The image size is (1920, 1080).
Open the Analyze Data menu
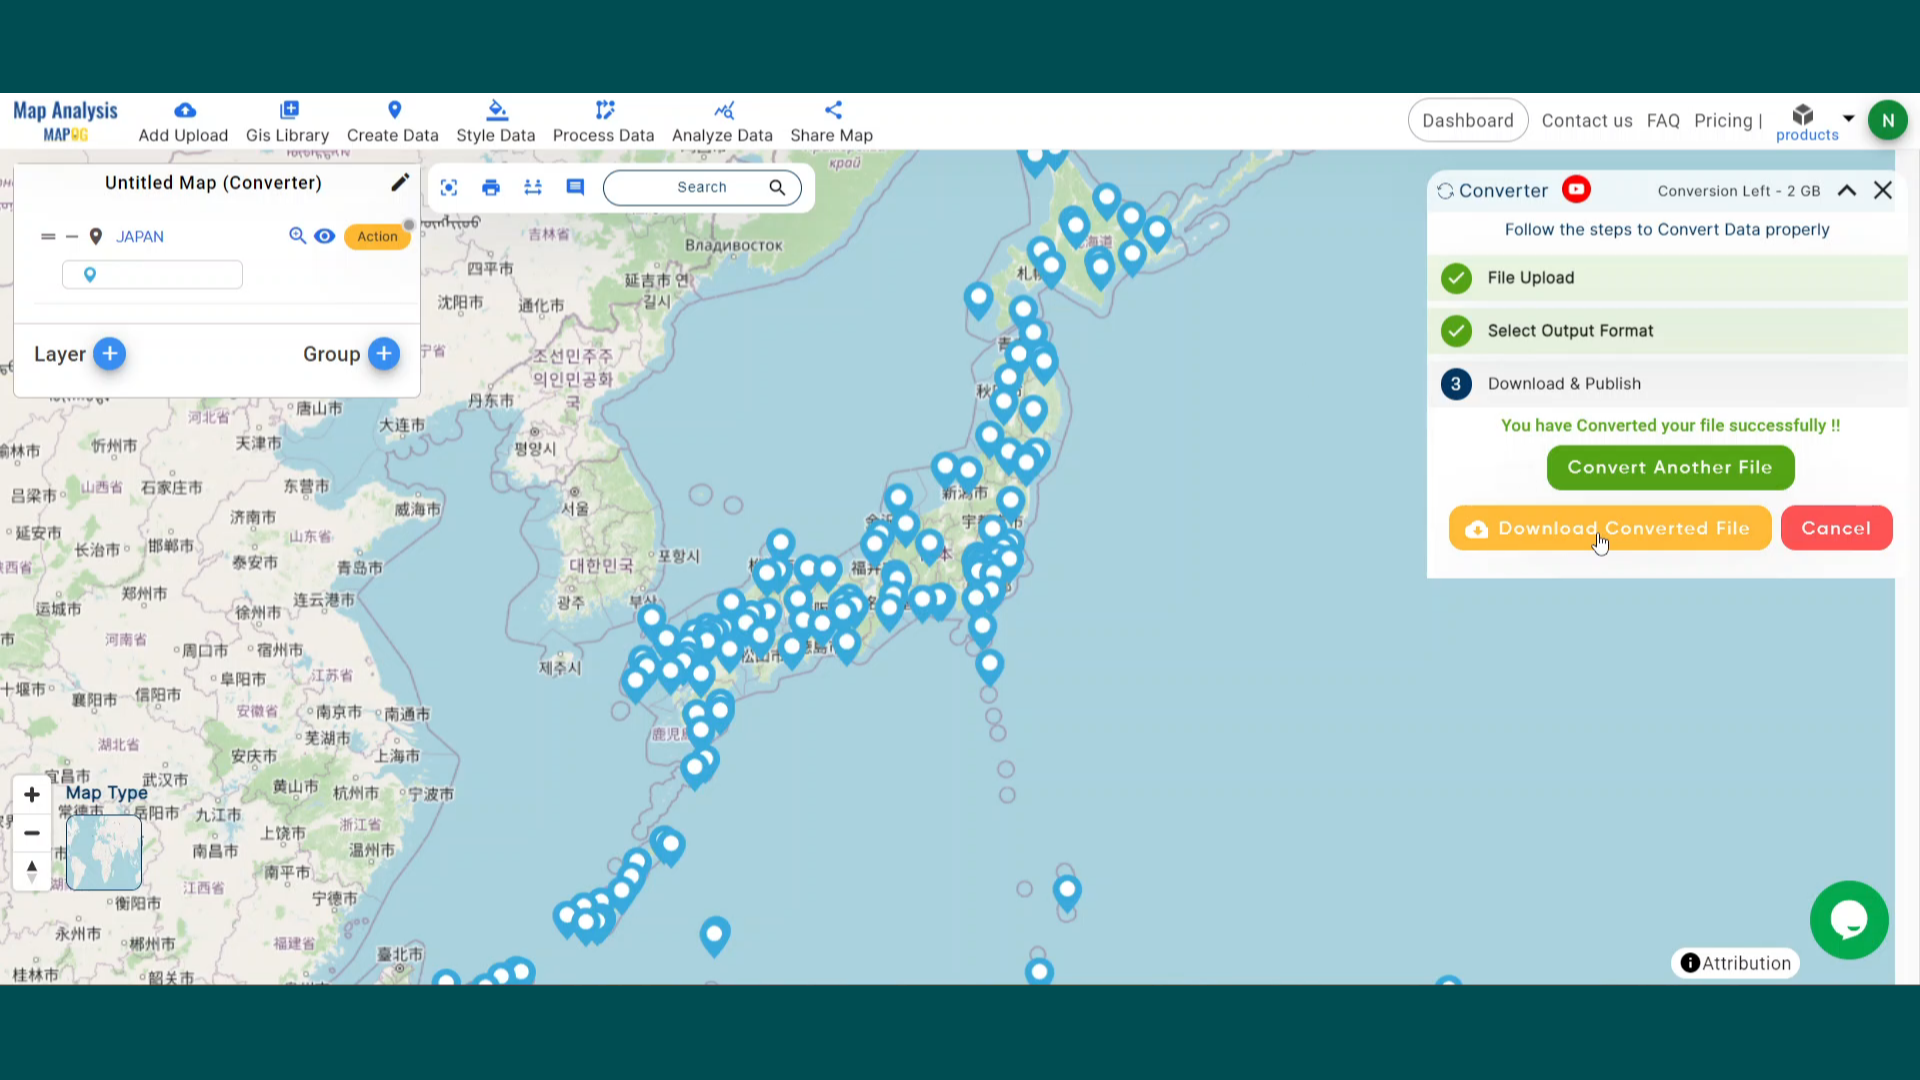click(x=722, y=122)
